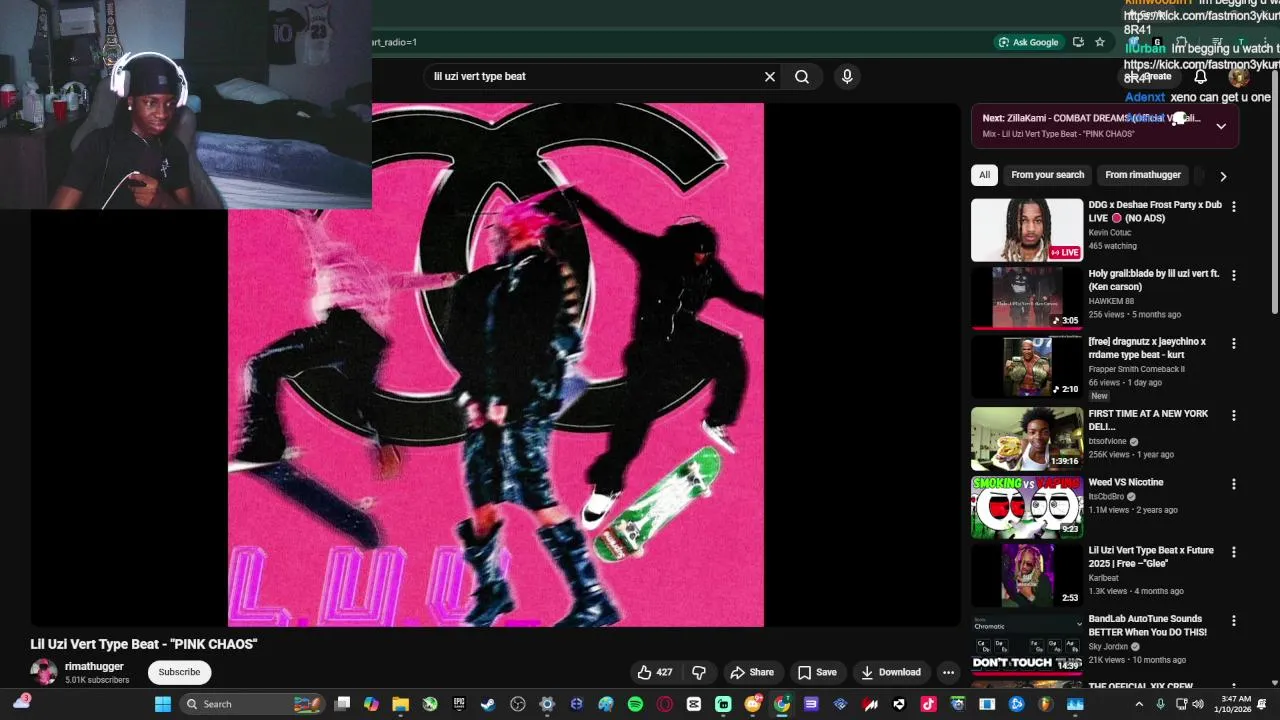Like the video with thumbs up
Viewport: 1280px width, 720px height.
click(654, 672)
